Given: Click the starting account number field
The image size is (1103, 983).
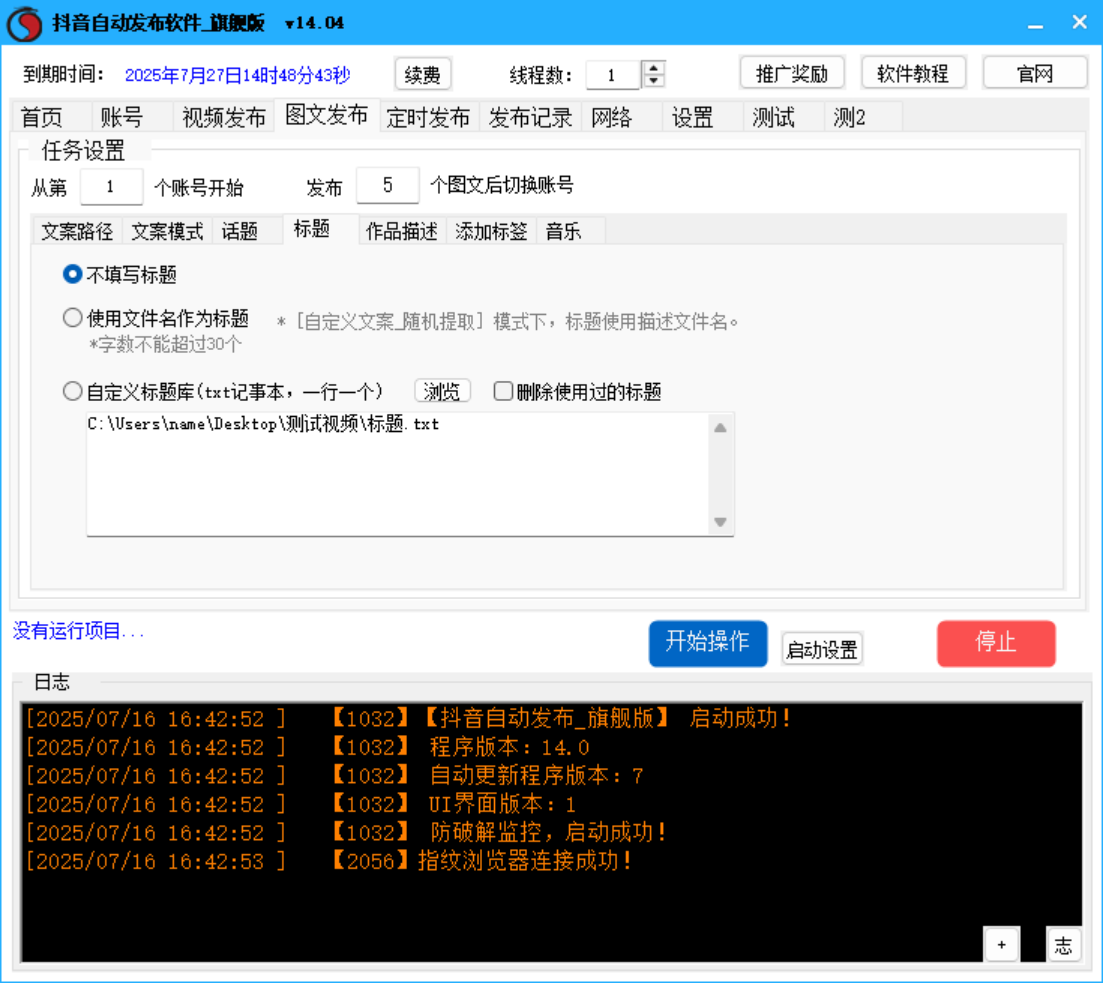Looking at the screenshot, I should 111,186.
